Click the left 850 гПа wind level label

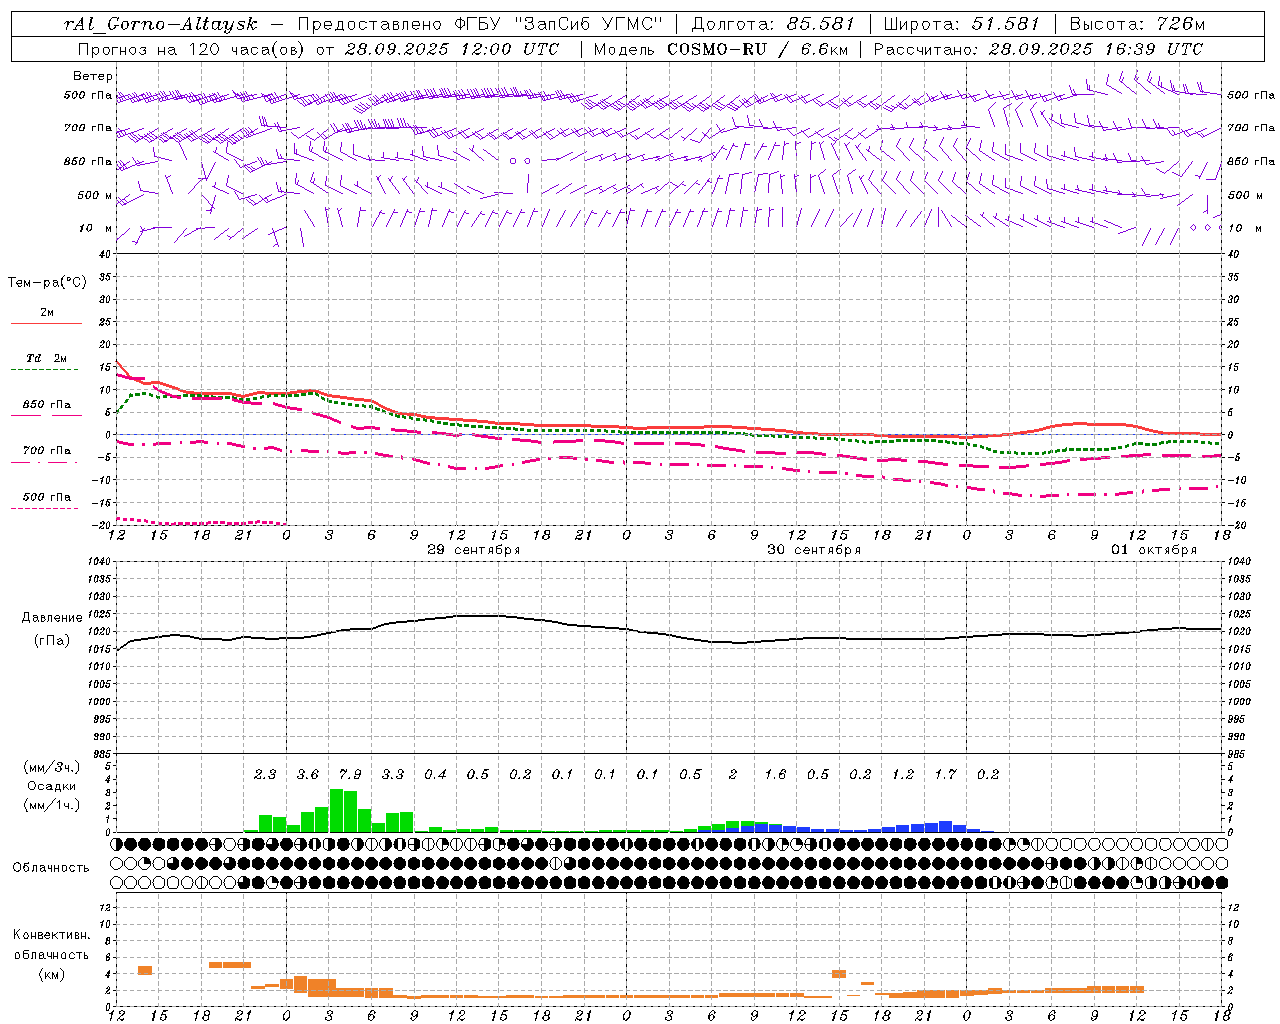[x=88, y=161]
